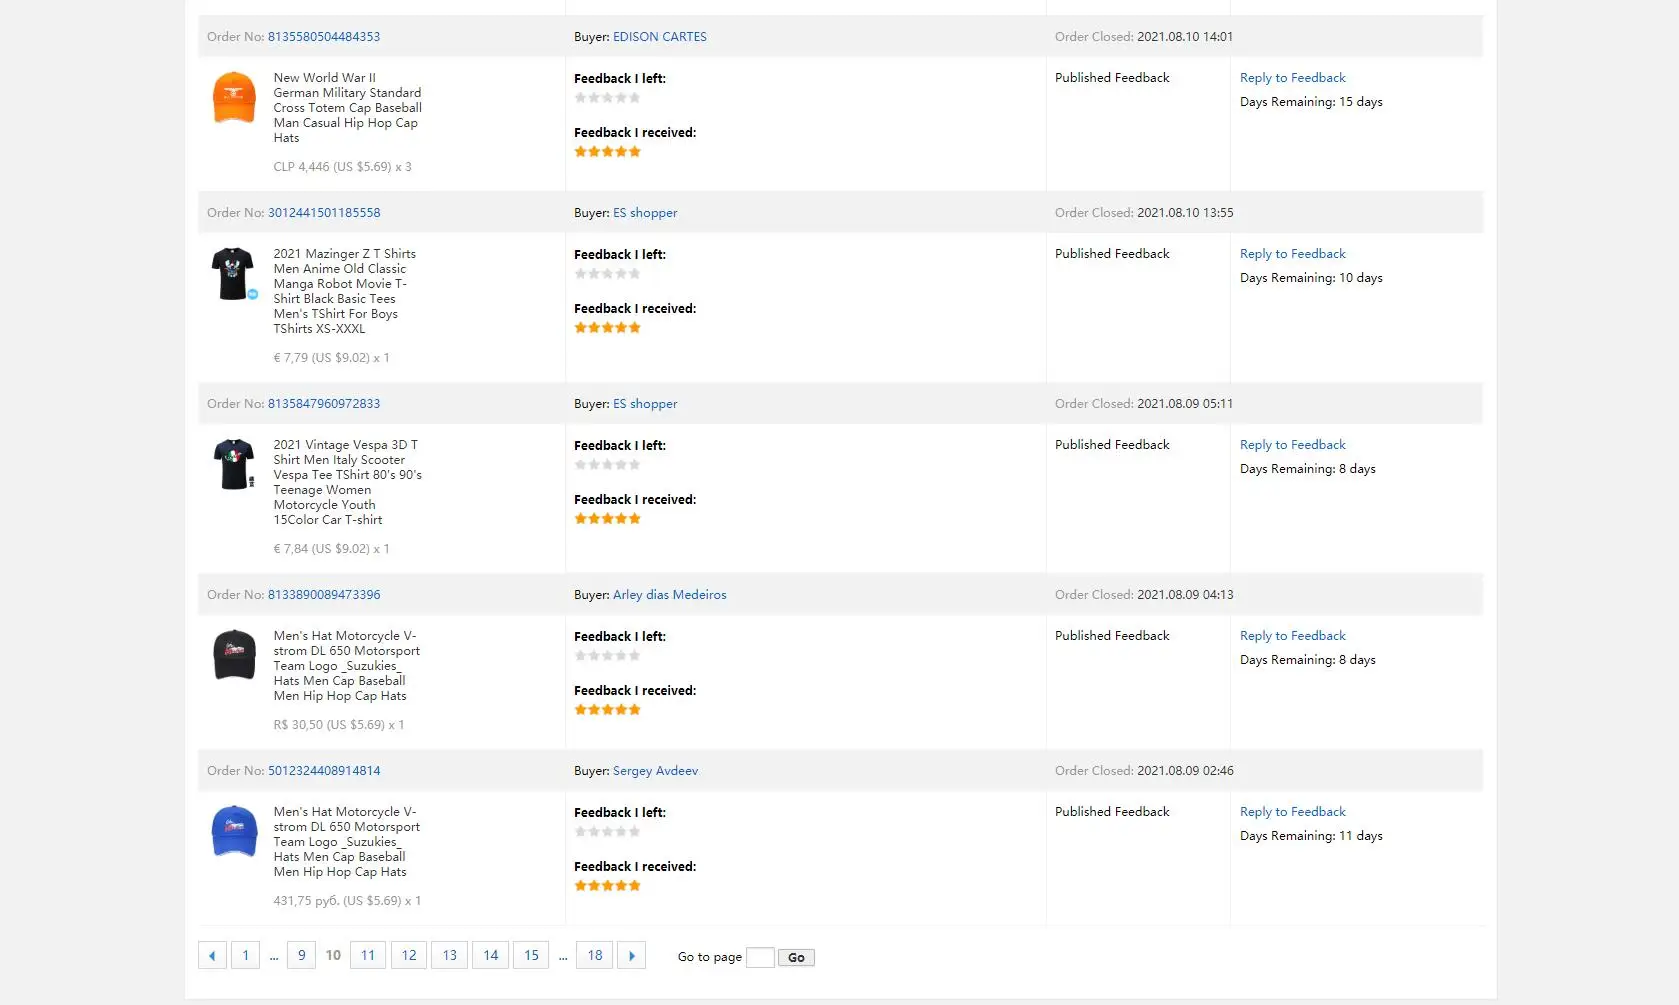Open the Vespa T-shirt product thumbnail
Viewport: 1679px width, 1005px height.
pyautogui.click(x=234, y=465)
